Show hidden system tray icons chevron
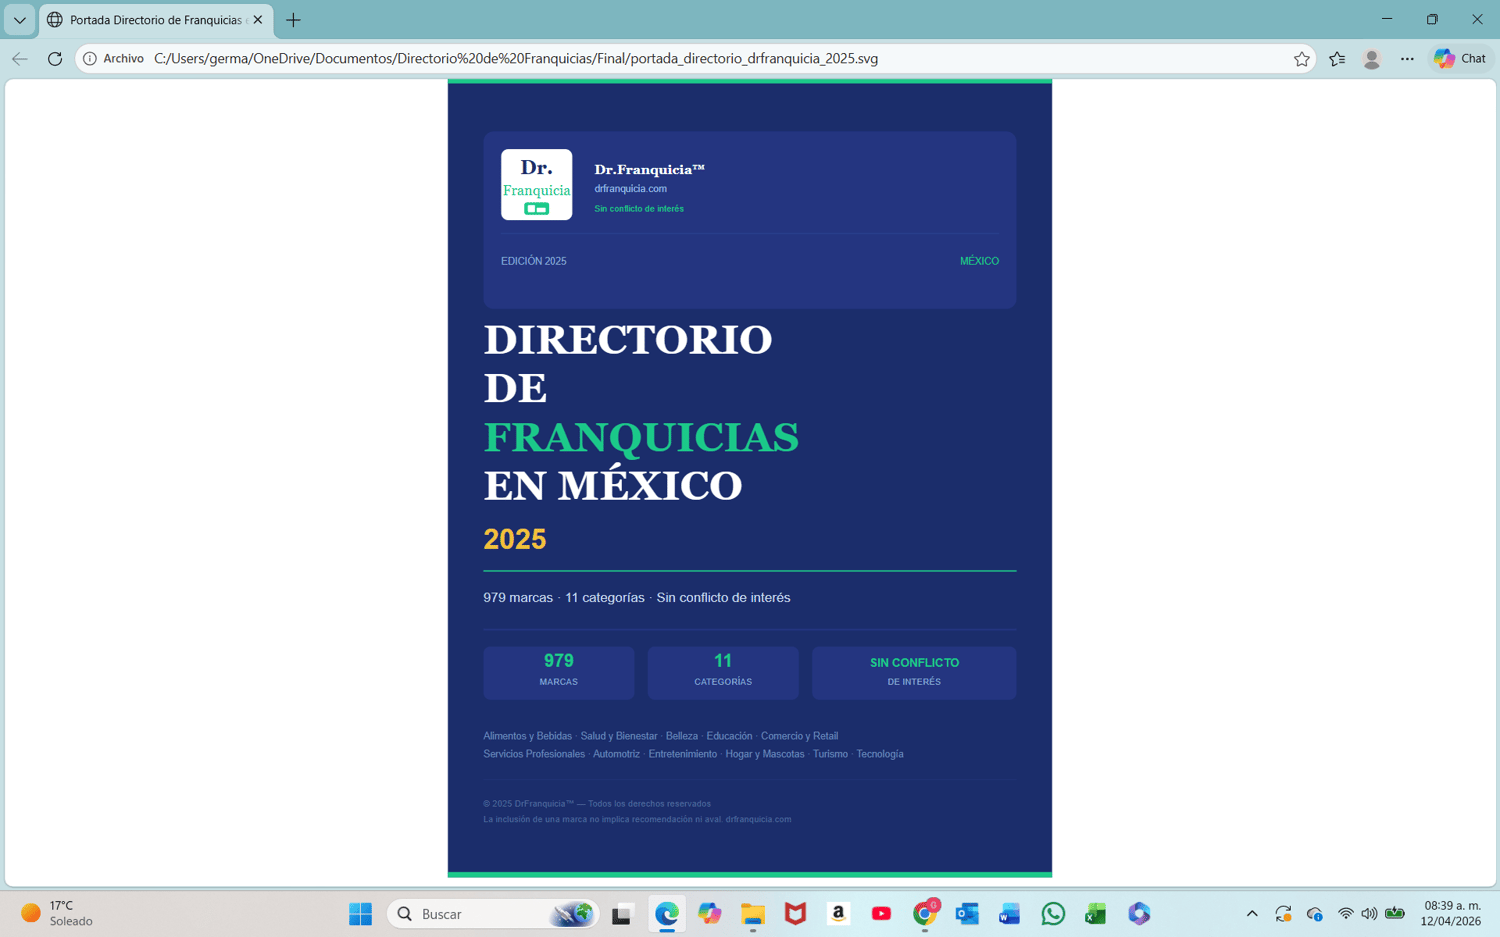1500x937 pixels. point(1252,914)
